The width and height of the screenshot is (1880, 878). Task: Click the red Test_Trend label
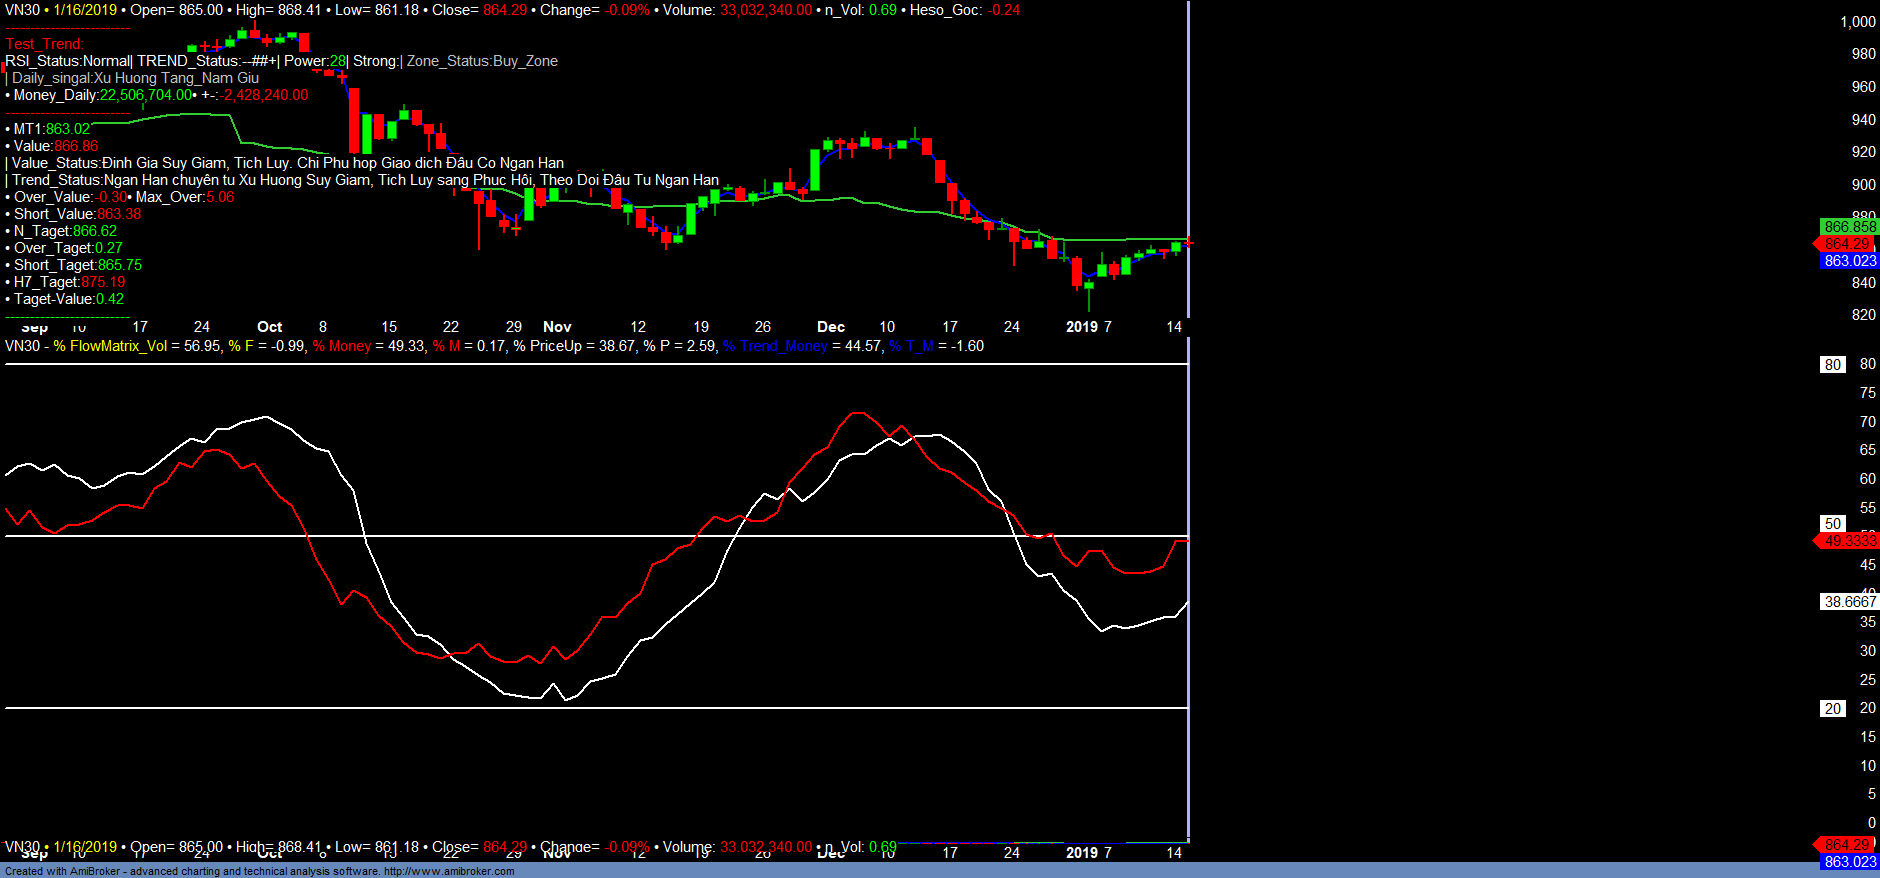44,44
